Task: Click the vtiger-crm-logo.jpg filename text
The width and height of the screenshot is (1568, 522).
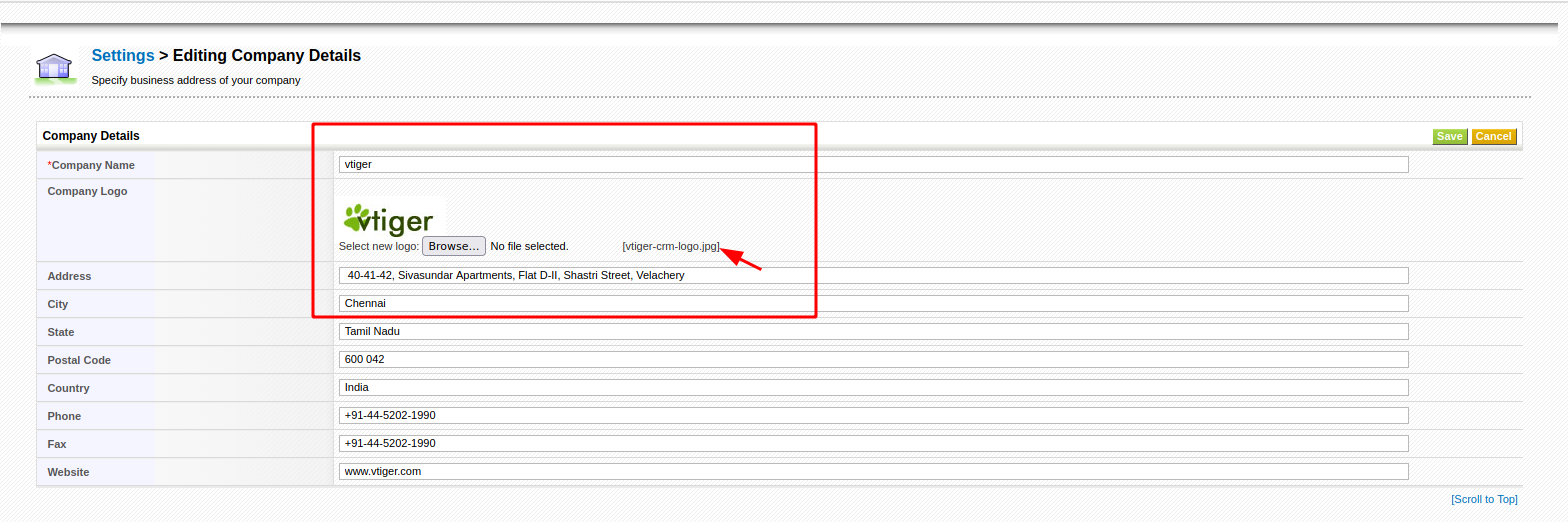Action: (670, 246)
